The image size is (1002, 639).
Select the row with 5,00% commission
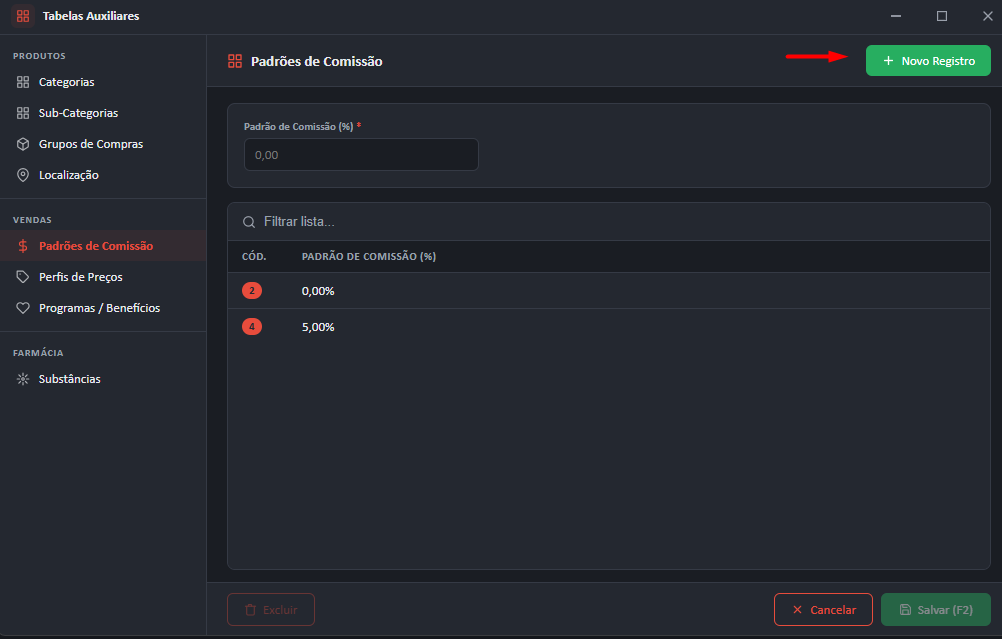[608, 327]
